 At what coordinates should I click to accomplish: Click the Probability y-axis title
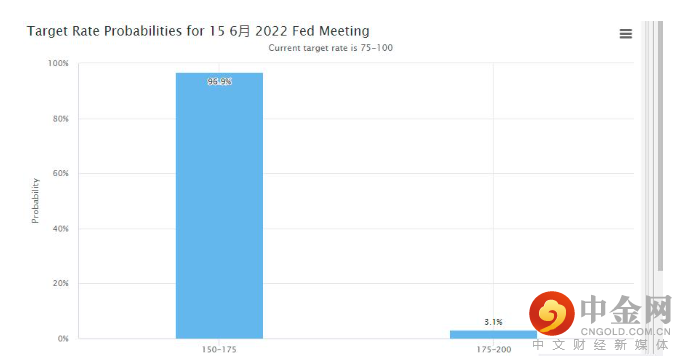coord(35,201)
